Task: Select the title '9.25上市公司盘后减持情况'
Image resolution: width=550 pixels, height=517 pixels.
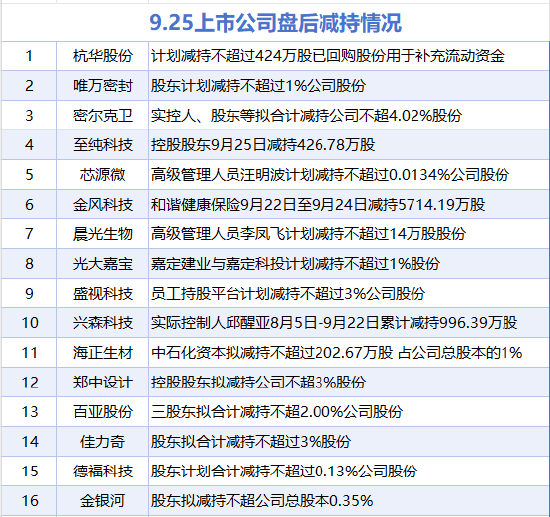Action: pyautogui.click(x=275, y=23)
